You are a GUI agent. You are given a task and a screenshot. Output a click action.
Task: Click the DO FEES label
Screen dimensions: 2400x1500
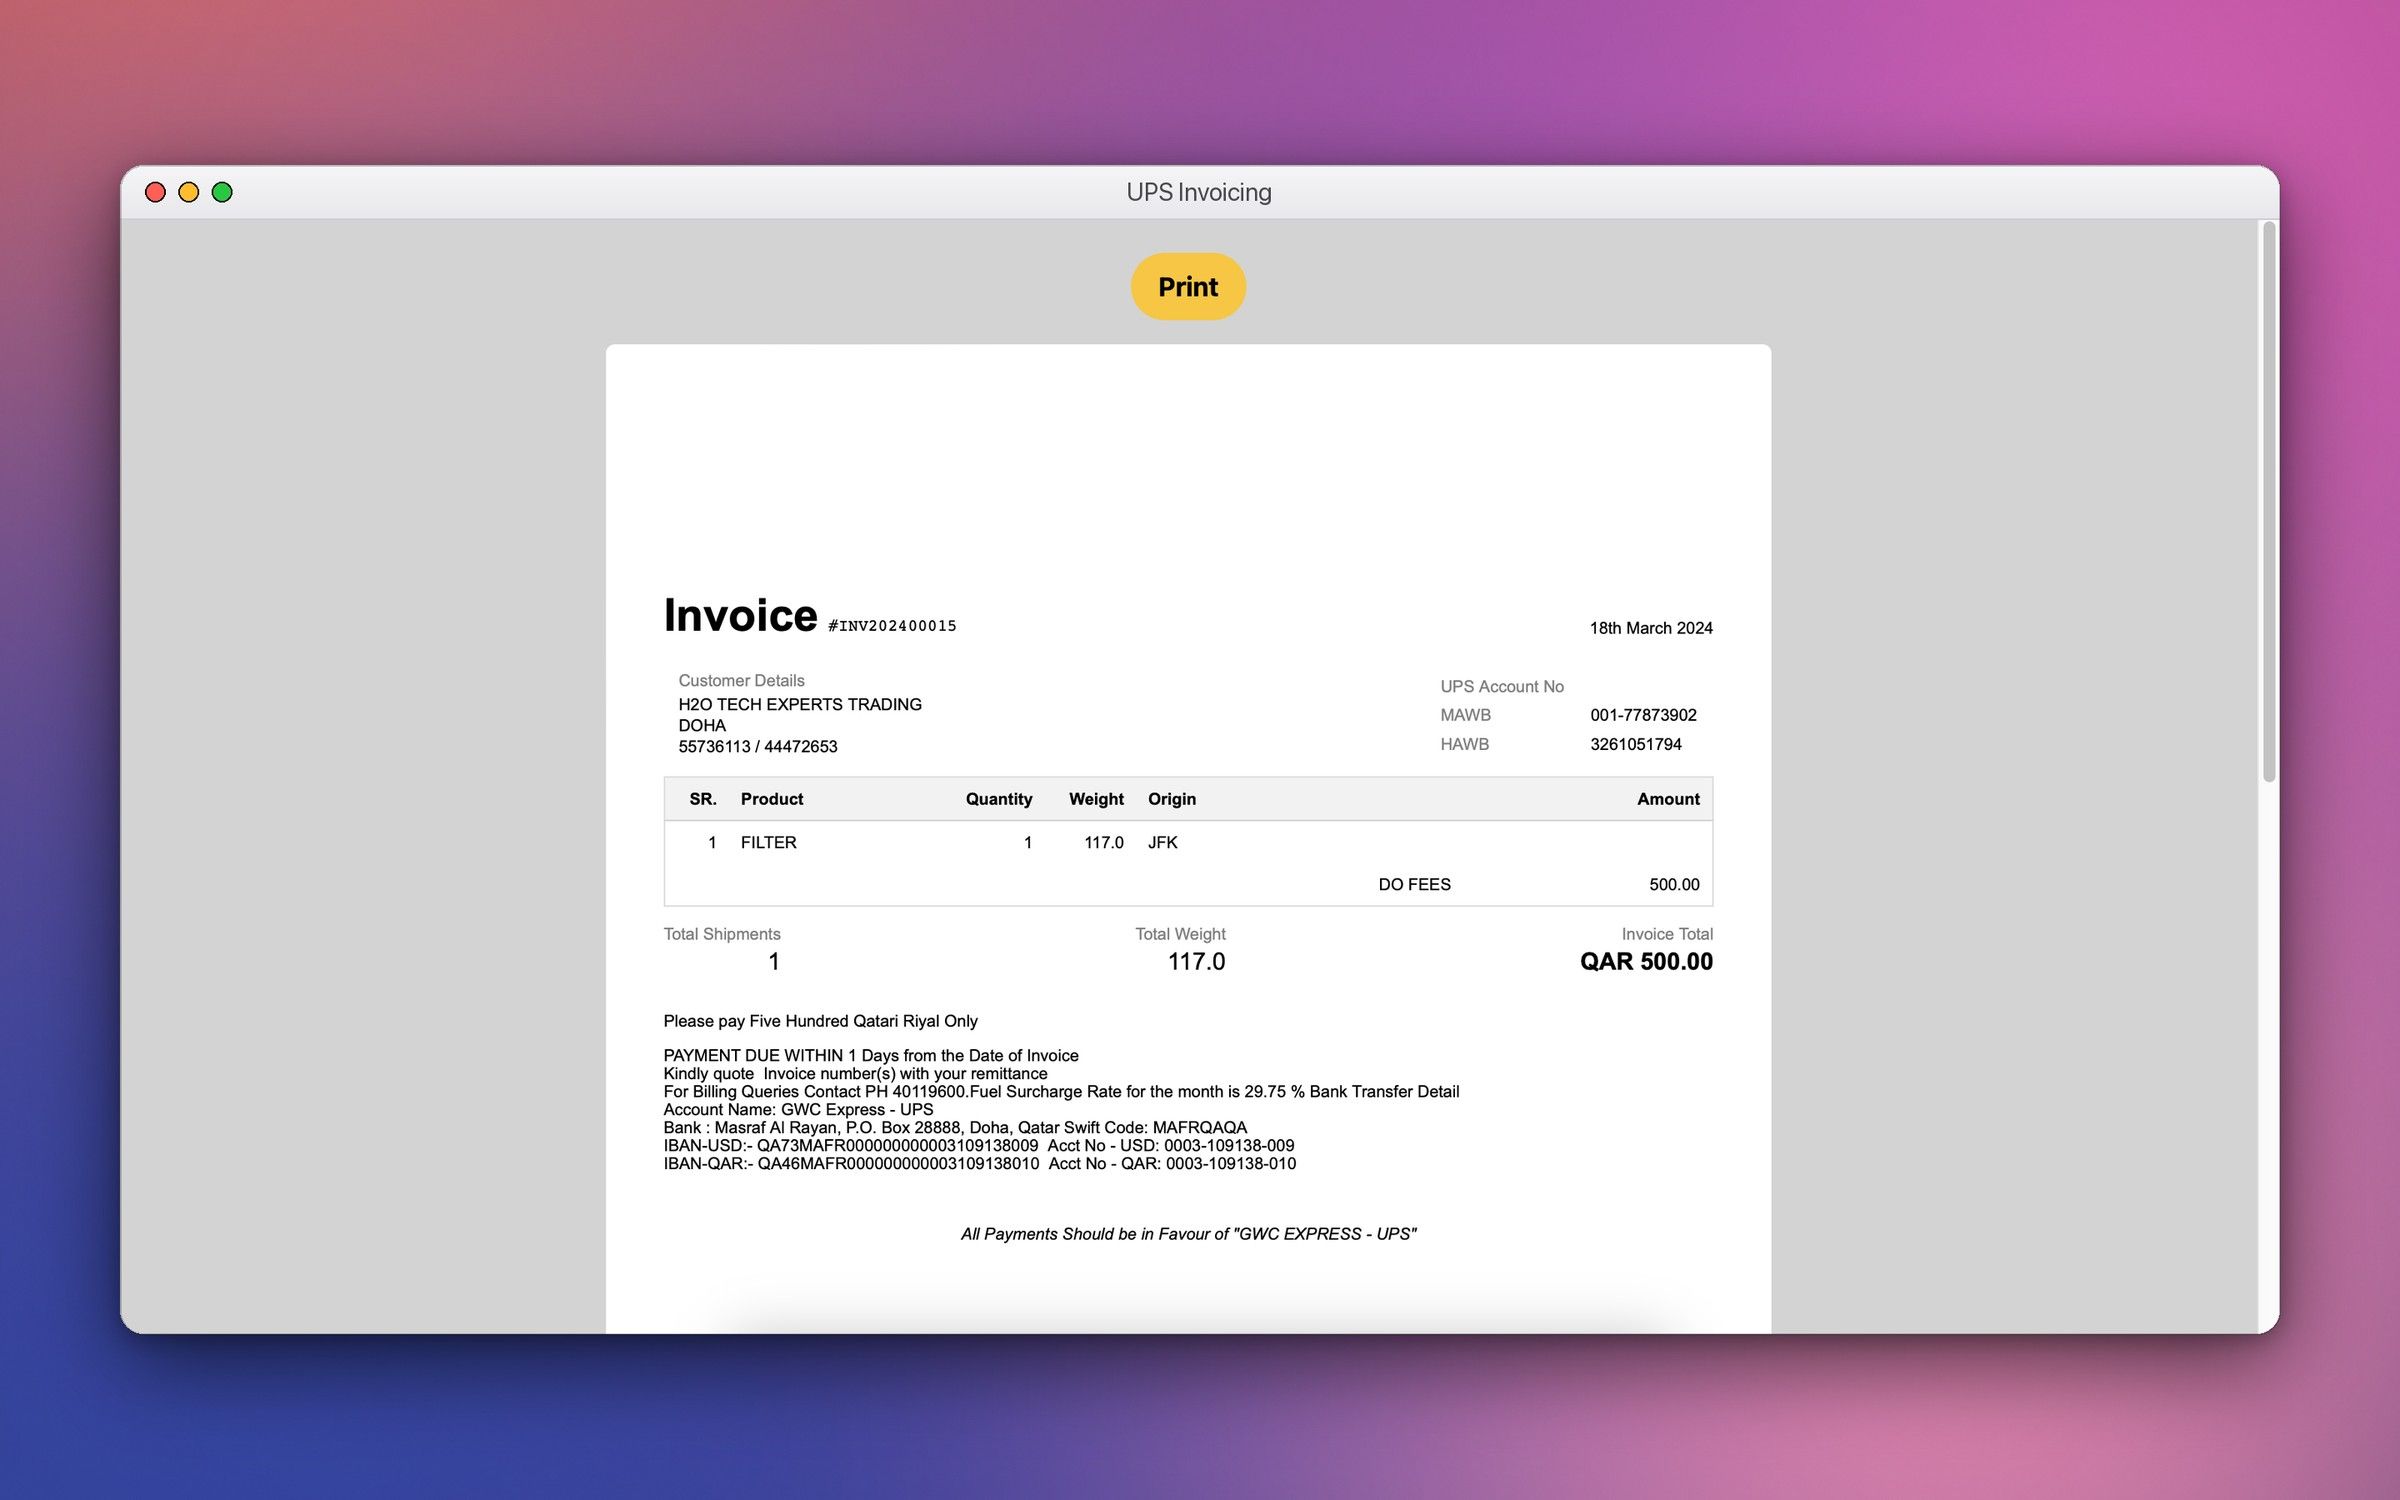(x=1414, y=884)
